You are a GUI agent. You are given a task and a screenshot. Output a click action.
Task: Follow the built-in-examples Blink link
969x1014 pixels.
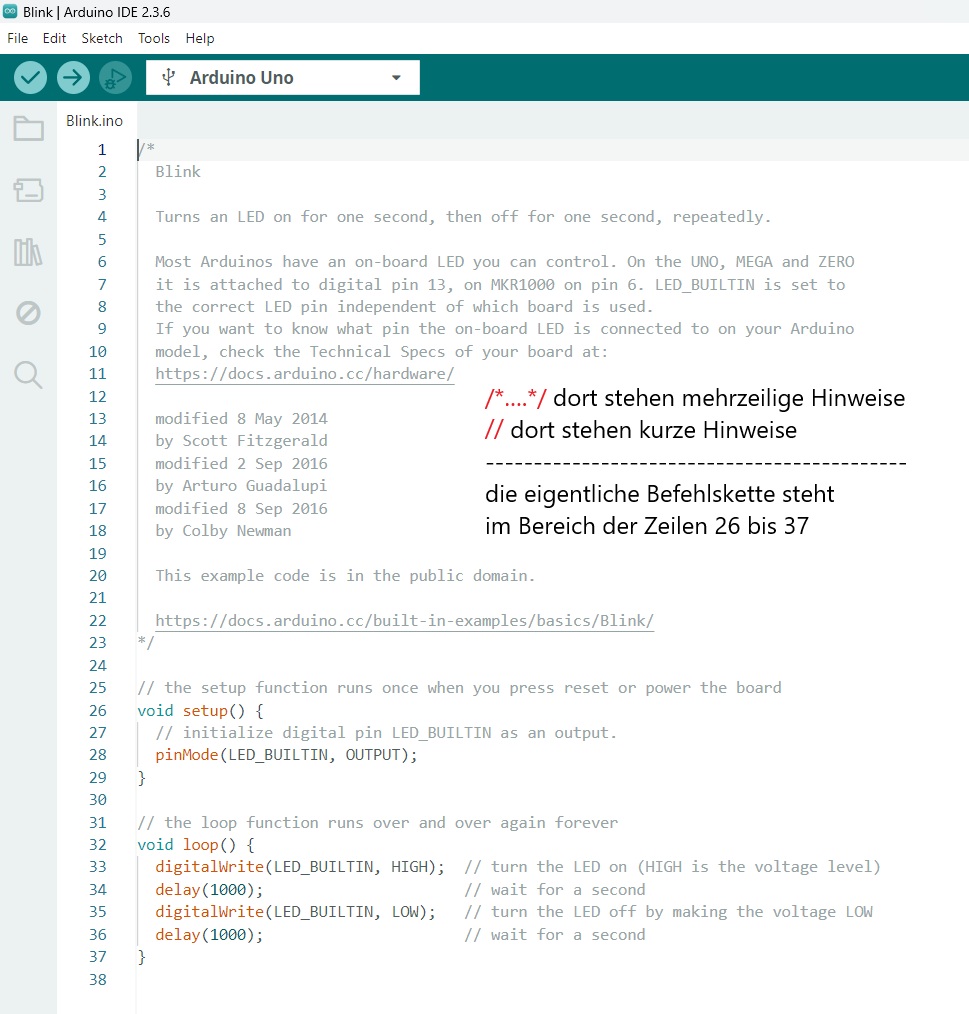click(x=404, y=621)
